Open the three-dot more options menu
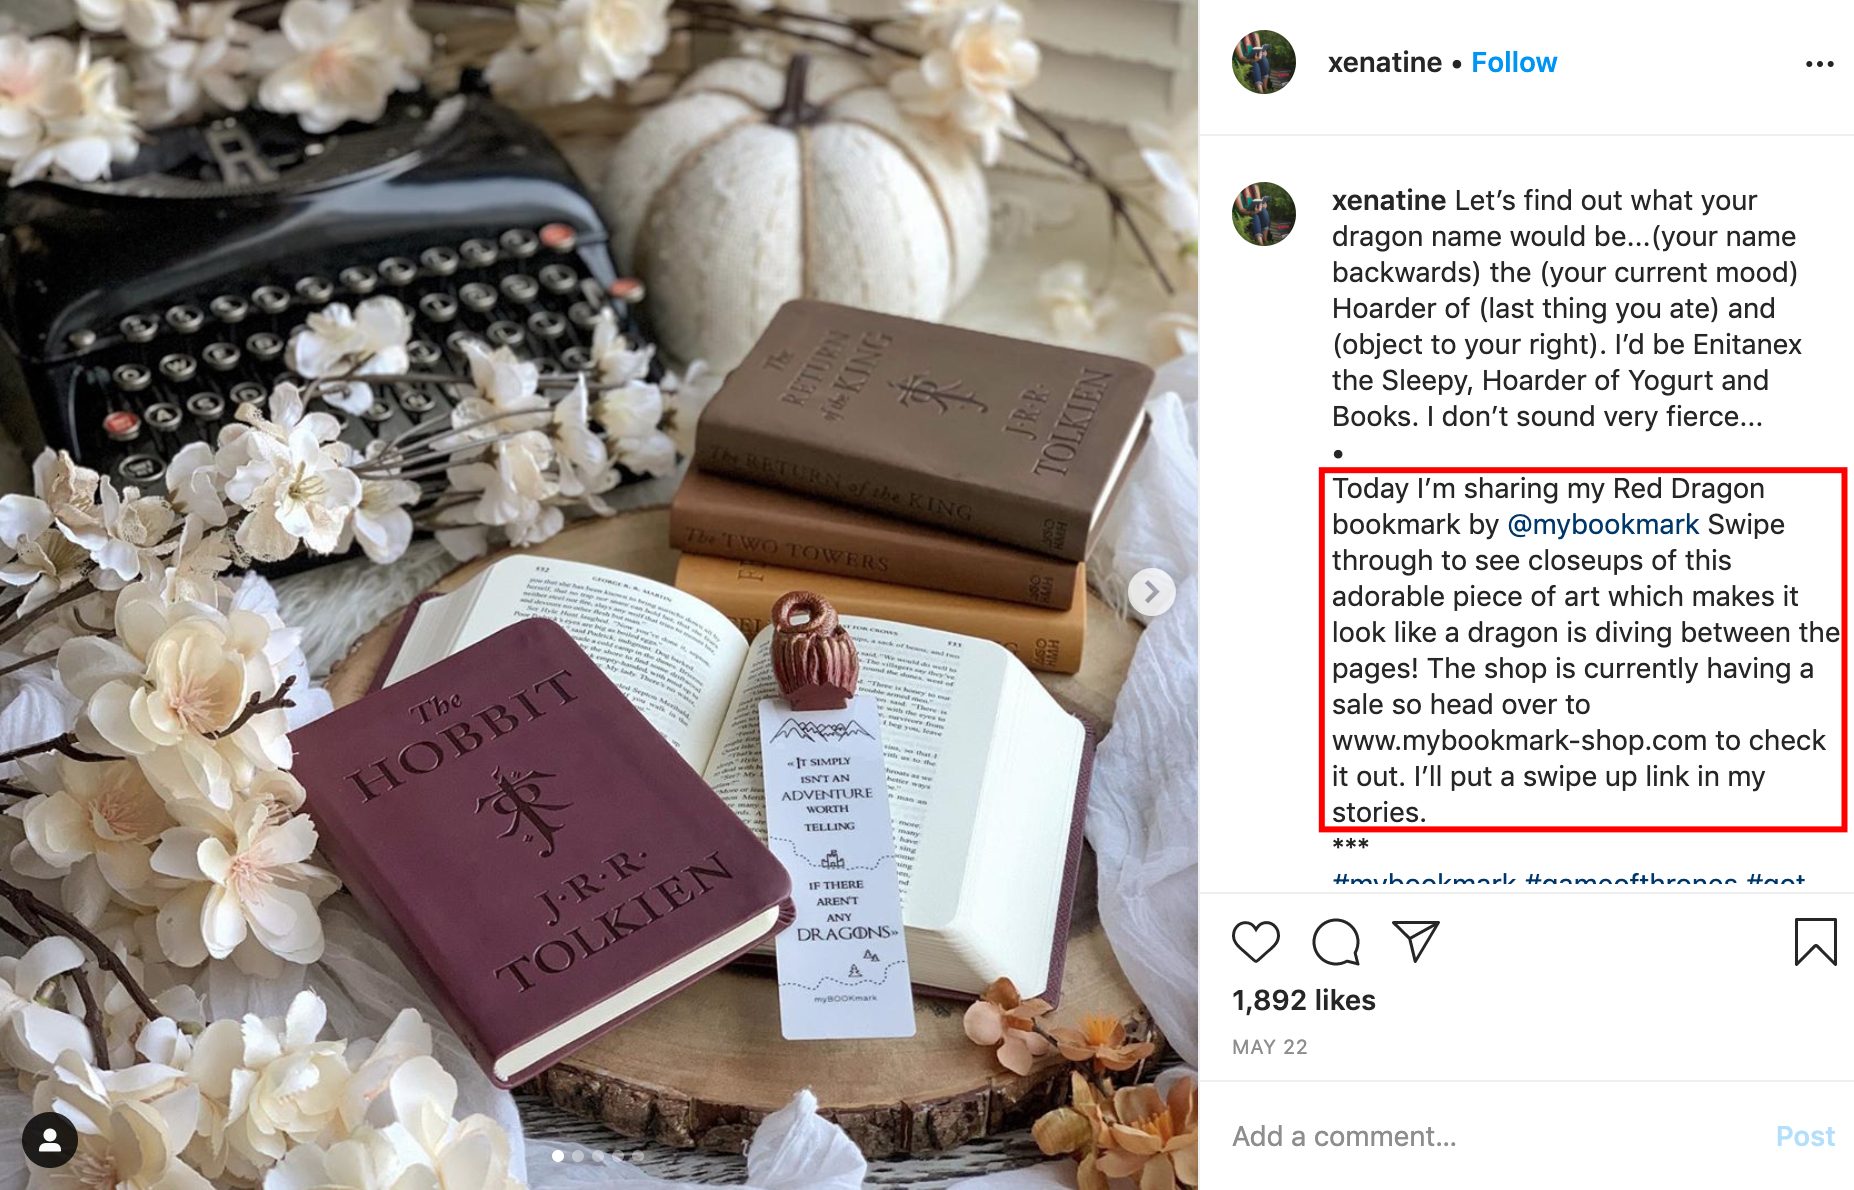 (1819, 64)
